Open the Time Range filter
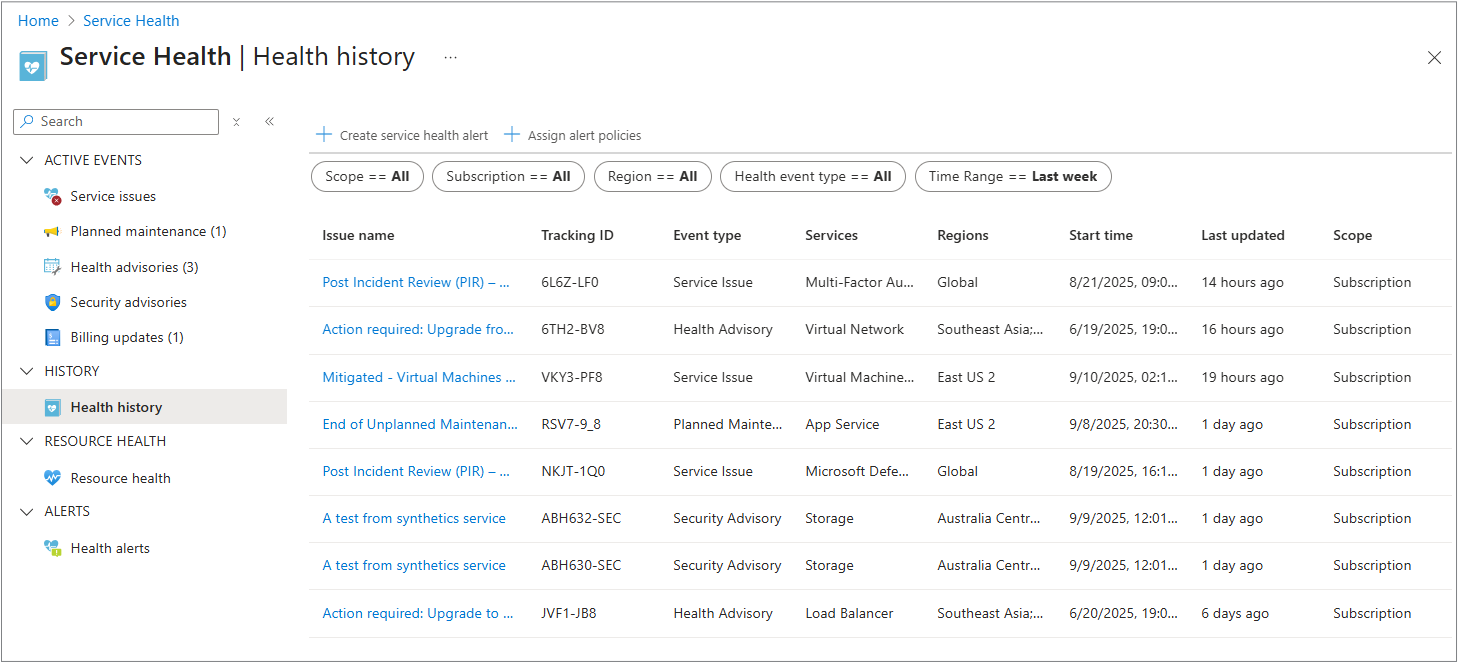The height and width of the screenshot is (662, 1458). 1012,177
